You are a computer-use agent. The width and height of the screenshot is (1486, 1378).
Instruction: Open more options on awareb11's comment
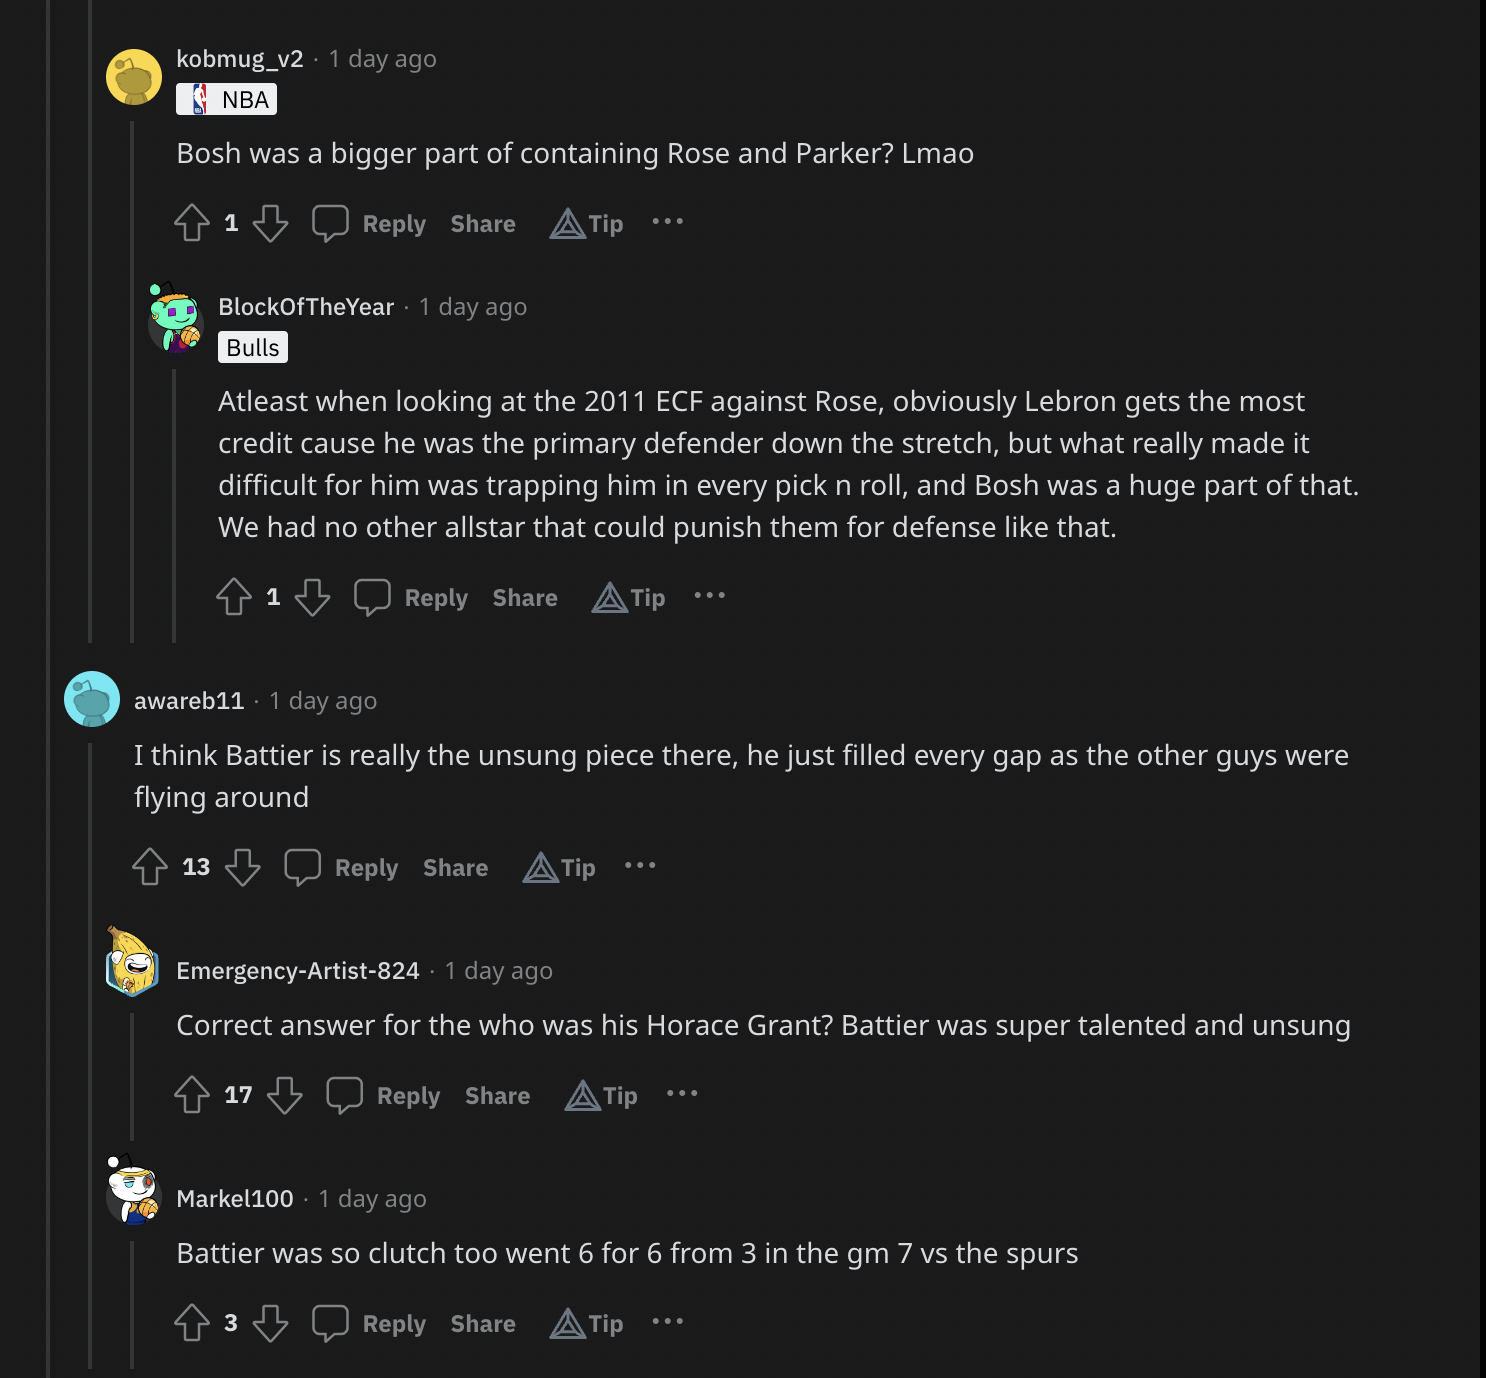[640, 866]
